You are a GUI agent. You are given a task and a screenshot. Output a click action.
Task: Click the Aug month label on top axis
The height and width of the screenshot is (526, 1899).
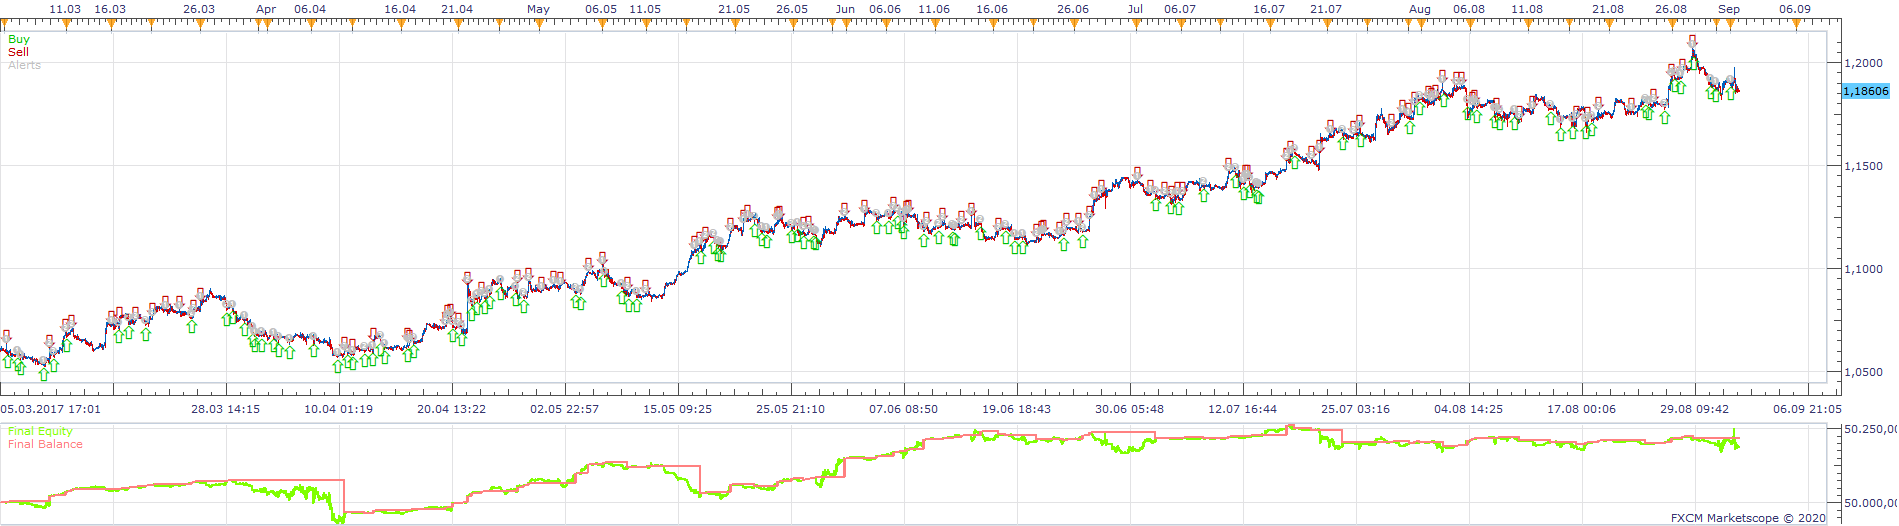[1420, 9]
